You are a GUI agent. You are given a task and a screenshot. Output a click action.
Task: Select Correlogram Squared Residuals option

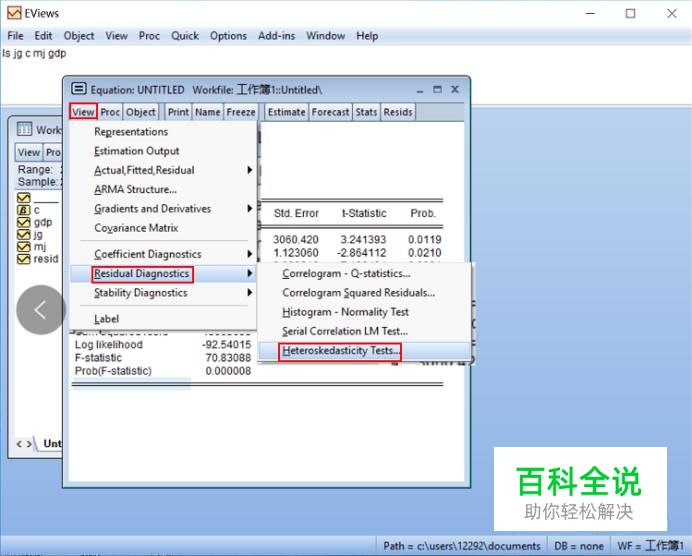[x=358, y=293]
